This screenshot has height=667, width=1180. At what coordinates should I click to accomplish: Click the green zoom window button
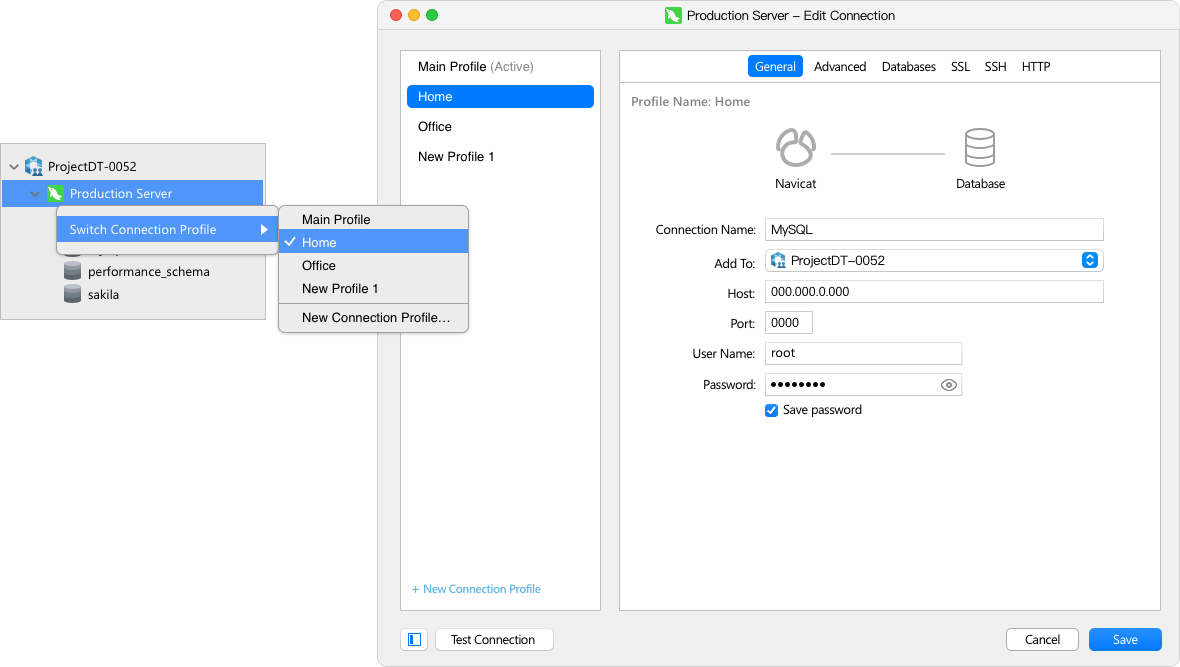point(432,15)
